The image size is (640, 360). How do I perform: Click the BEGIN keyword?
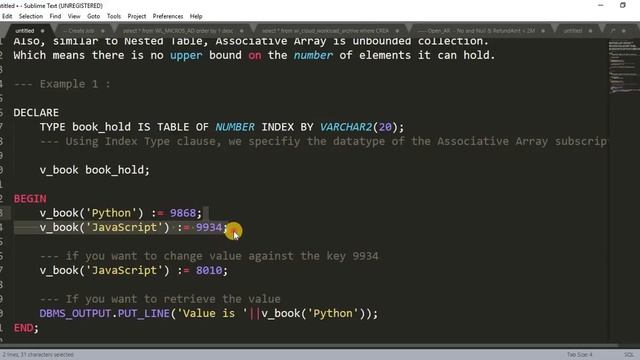[30, 199]
